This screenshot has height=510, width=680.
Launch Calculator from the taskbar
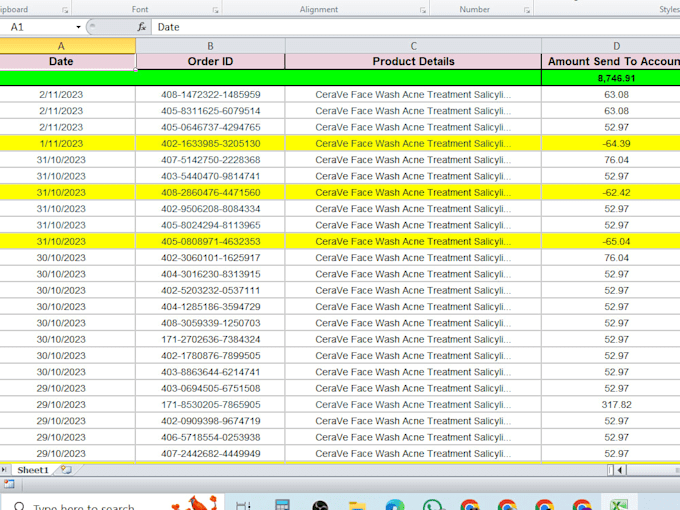tap(282, 505)
